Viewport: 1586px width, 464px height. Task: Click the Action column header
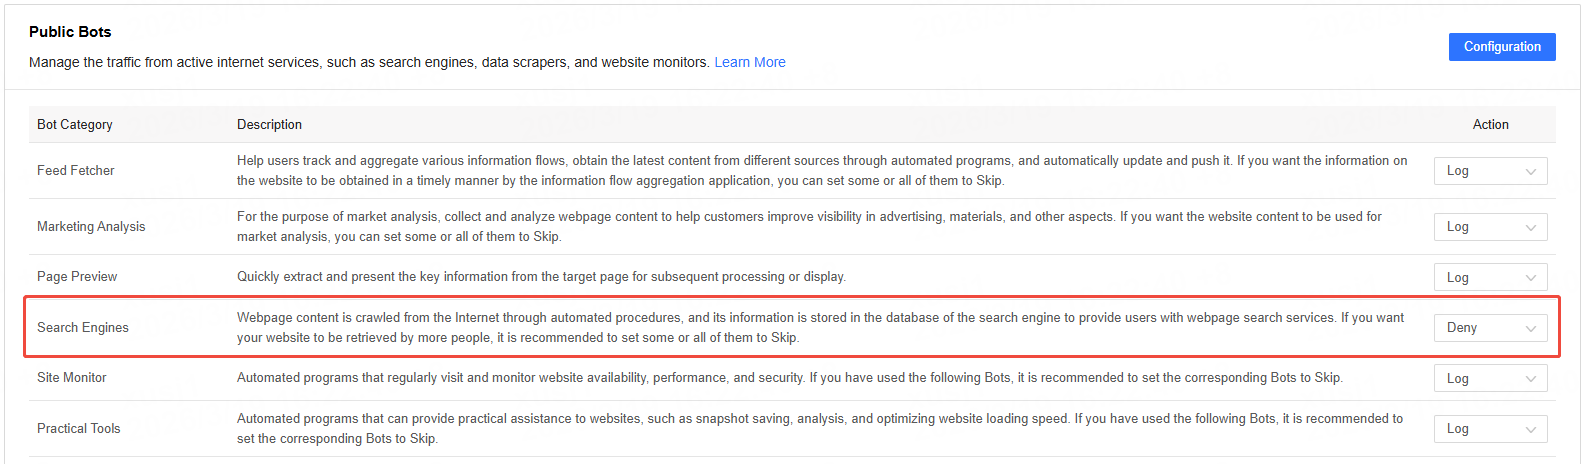(1490, 125)
